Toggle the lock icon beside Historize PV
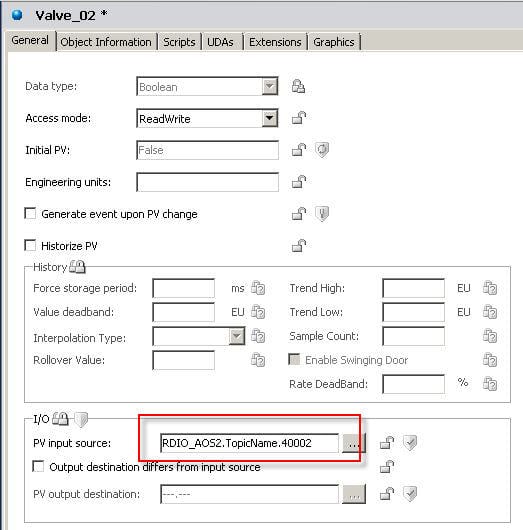Screen dimensions: 523x530 point(299,246)
